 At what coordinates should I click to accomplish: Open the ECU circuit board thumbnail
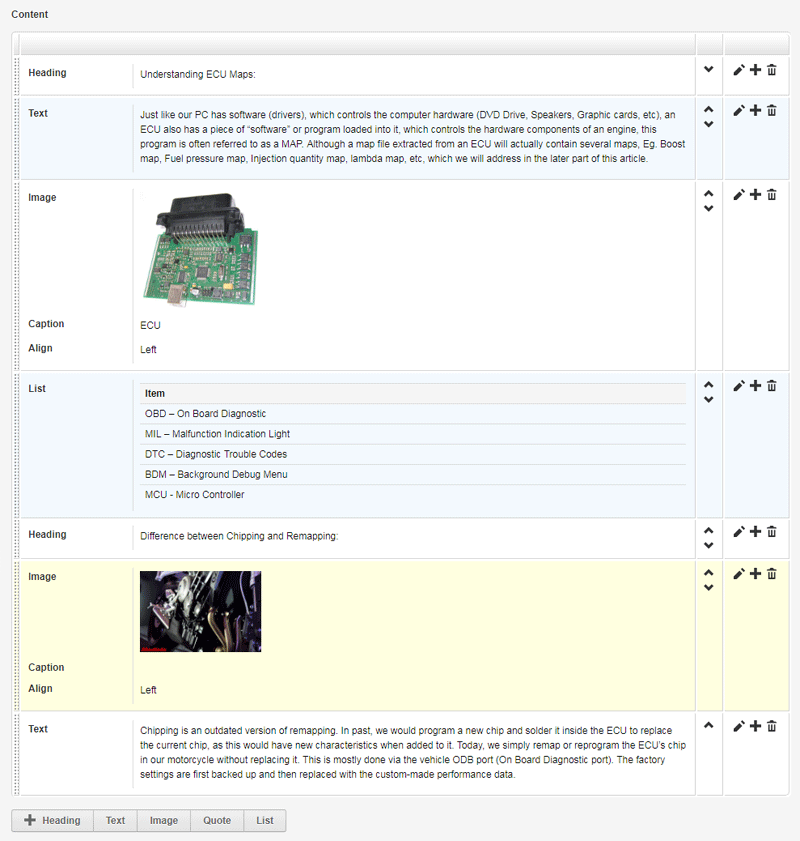click(200, 249)
